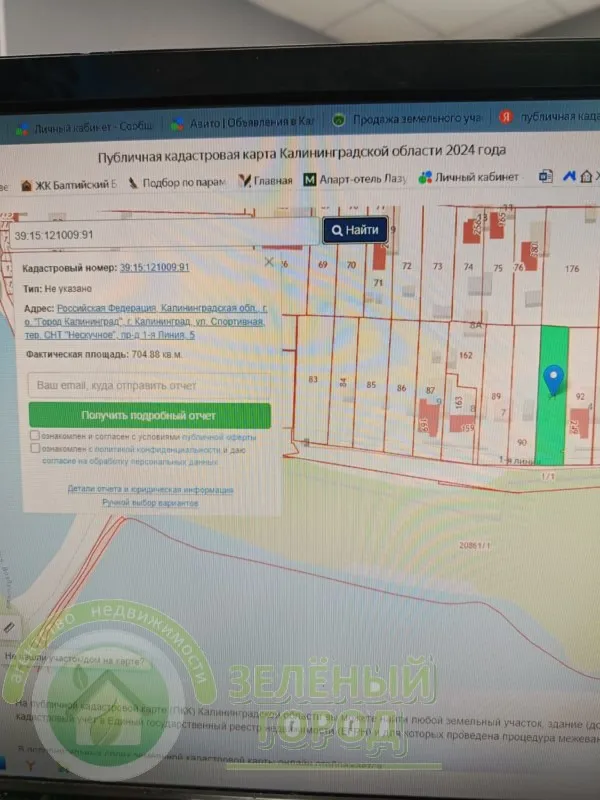Click the Word document bookmark icon
600x800 pixels.
tap(545, 177)
